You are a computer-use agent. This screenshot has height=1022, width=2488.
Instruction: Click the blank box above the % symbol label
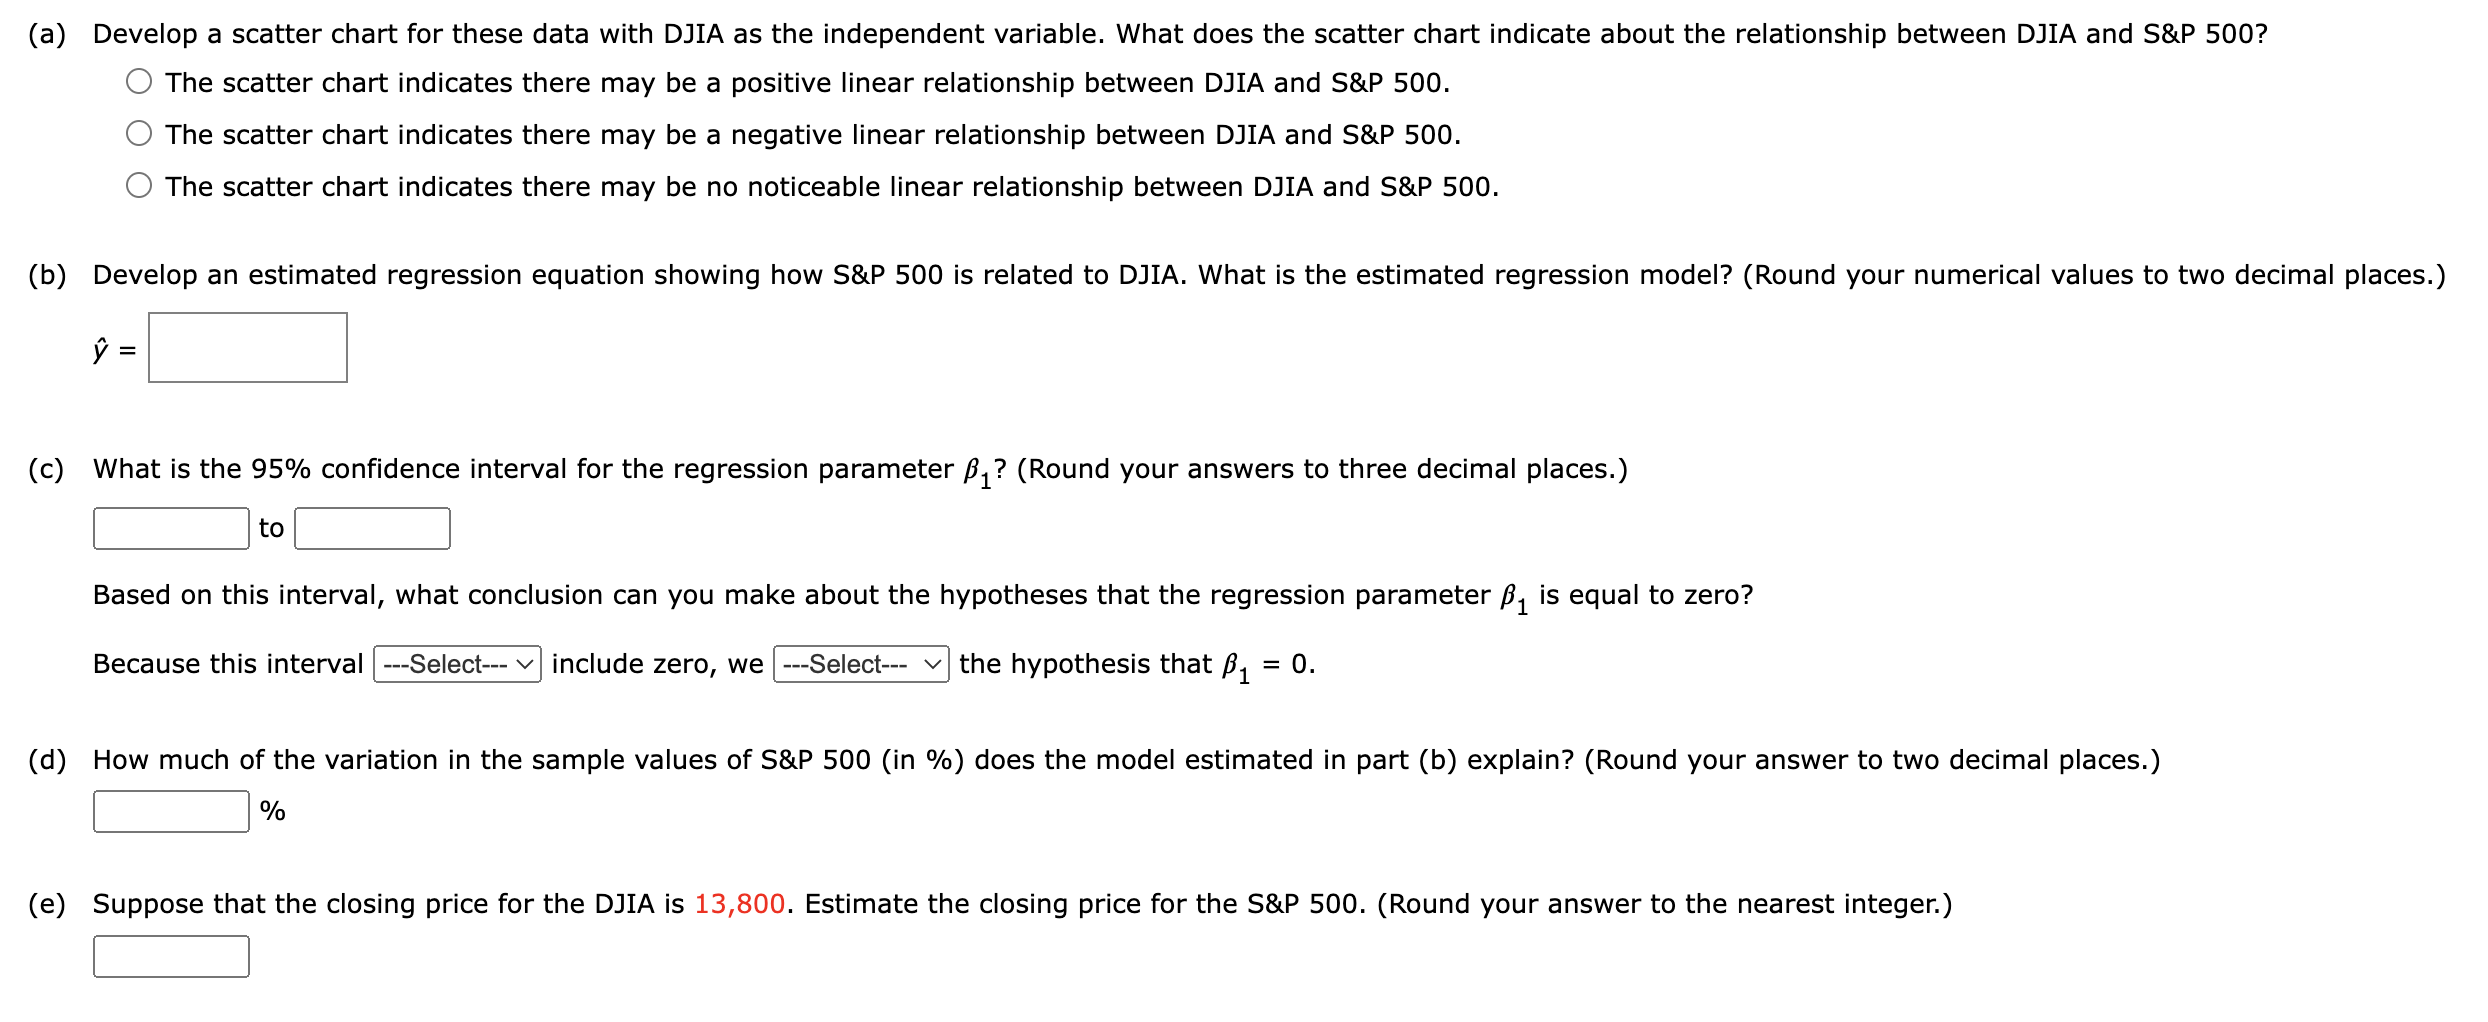point(170,812)
